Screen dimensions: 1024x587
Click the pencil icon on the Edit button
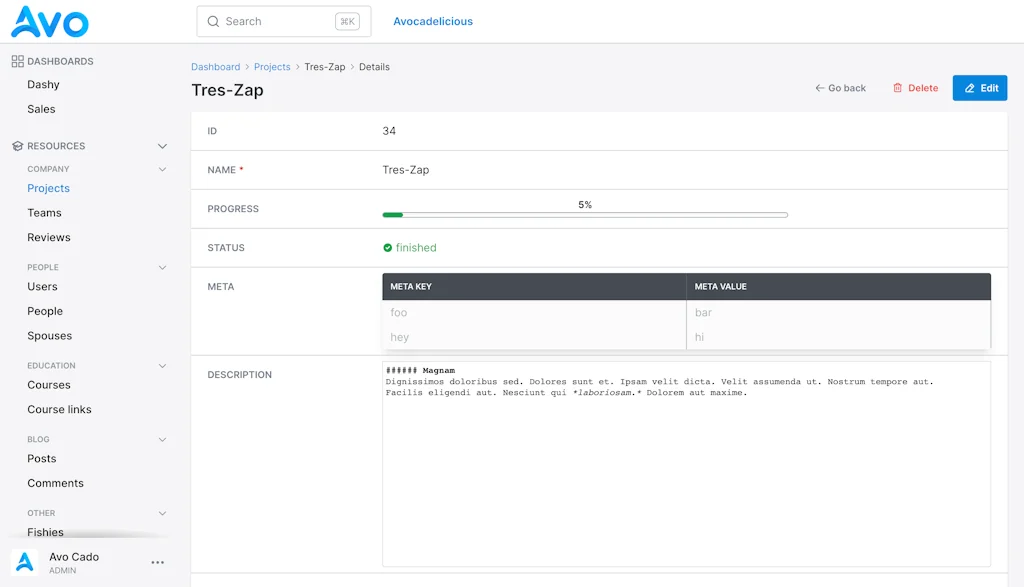969,88
